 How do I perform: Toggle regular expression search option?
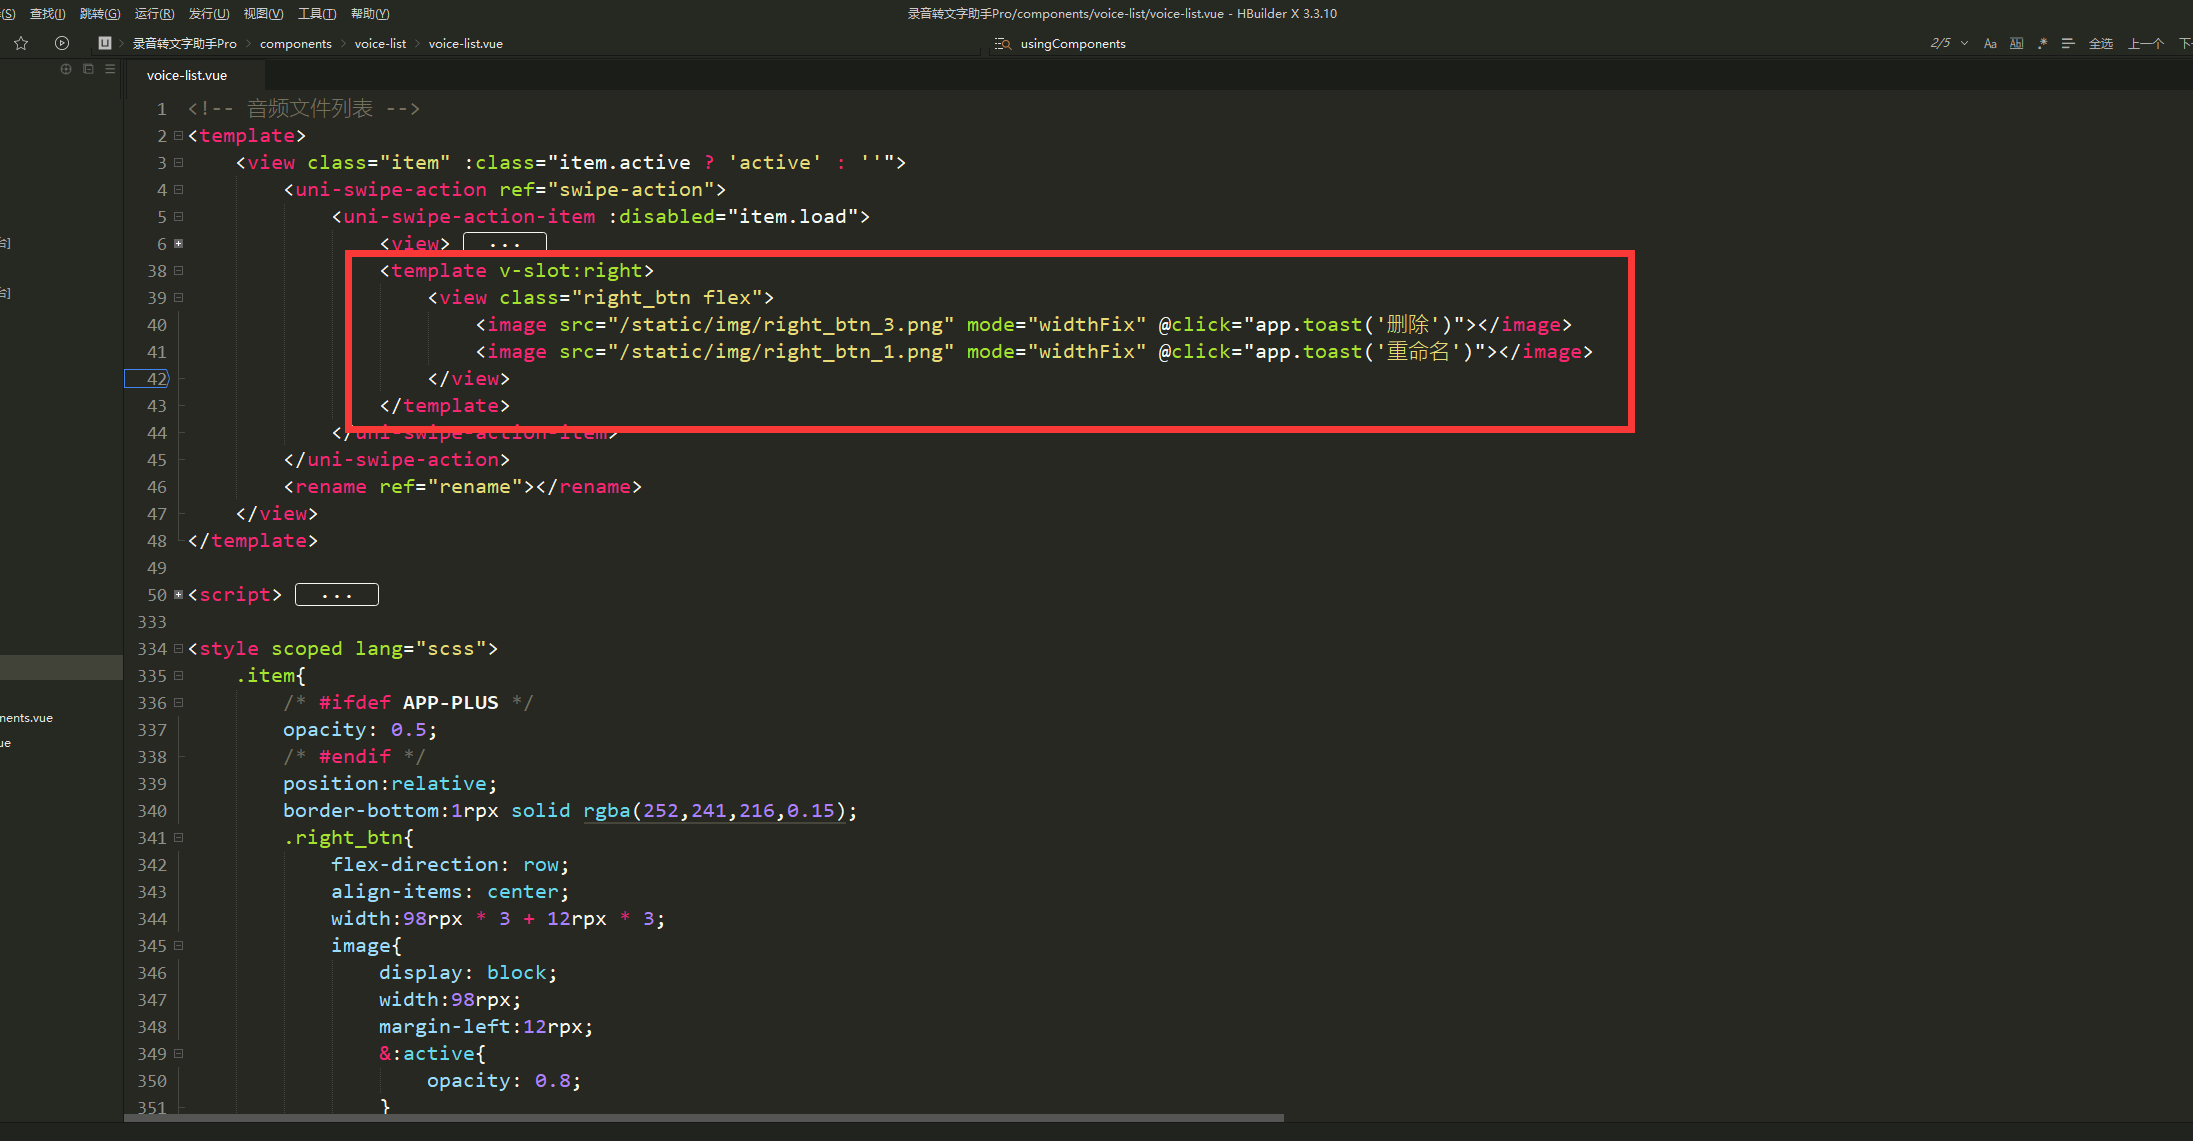coord(2042,43)
